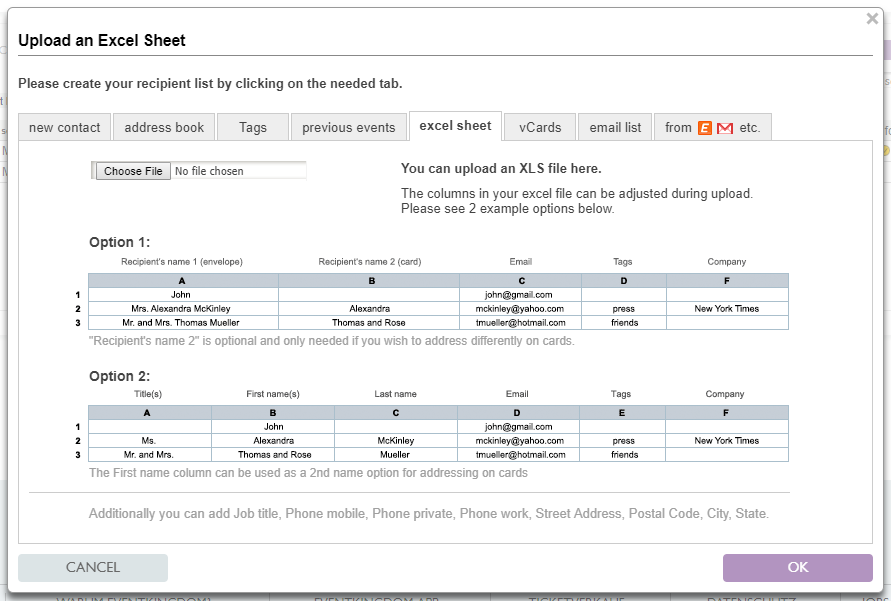Confirm with the purple OK button

797,567
